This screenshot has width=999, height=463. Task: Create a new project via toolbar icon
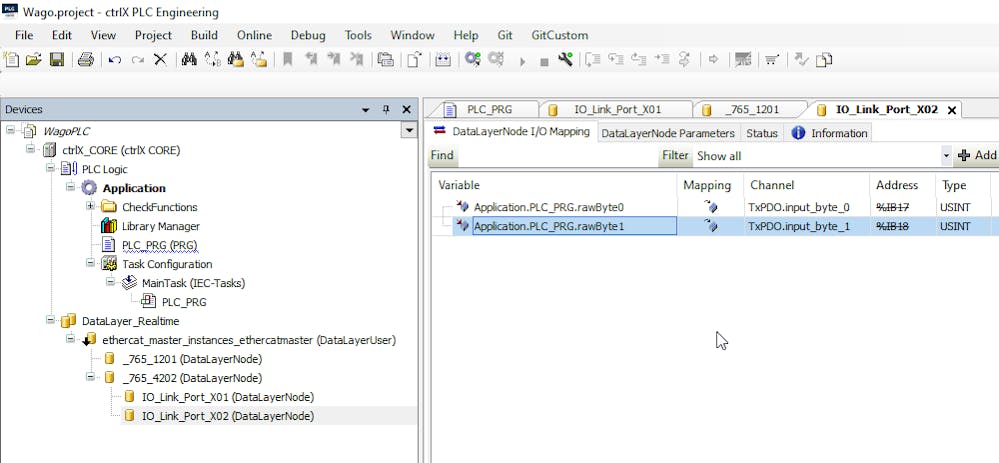(x=11, y=60)
